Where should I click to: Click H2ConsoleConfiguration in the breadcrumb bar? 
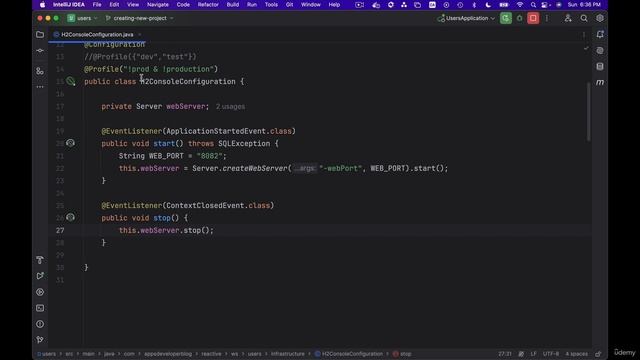(x=349, y=354)
